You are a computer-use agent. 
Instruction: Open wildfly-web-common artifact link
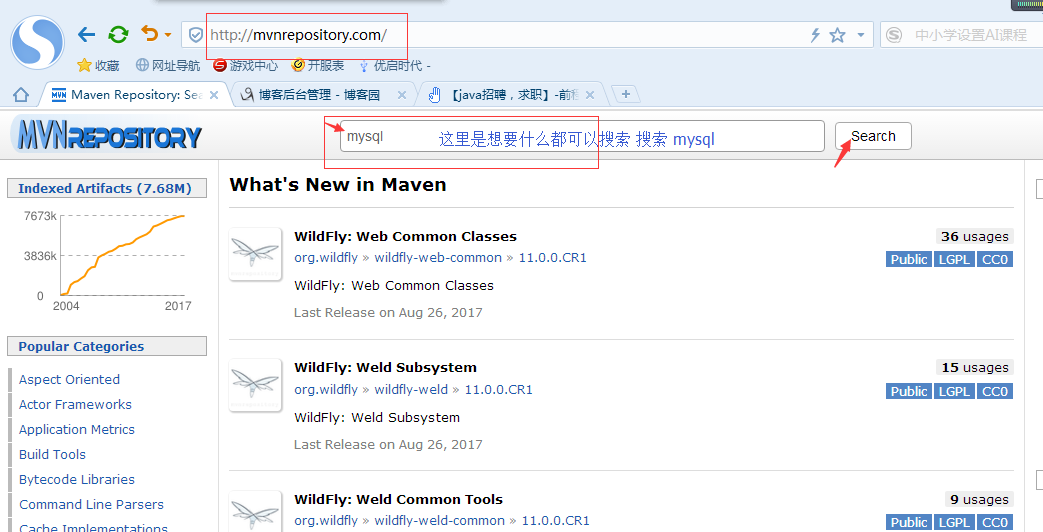point(438,258)
